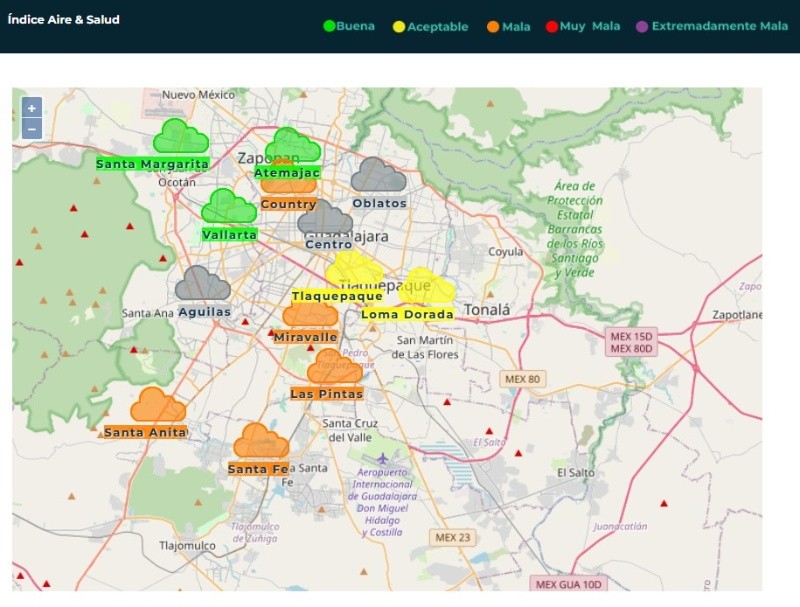Image resolution: width=800 pixels, height=607 pixels.
Task: Open the Santa Anita orange cloud station
Action: [158, 406]
